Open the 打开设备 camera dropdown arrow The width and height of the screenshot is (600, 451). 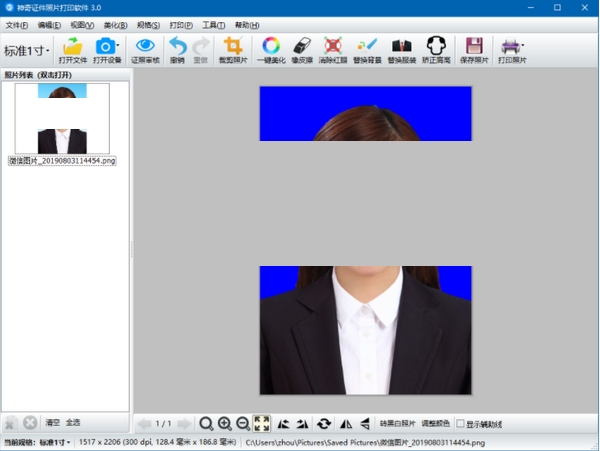tap(118, 45)
